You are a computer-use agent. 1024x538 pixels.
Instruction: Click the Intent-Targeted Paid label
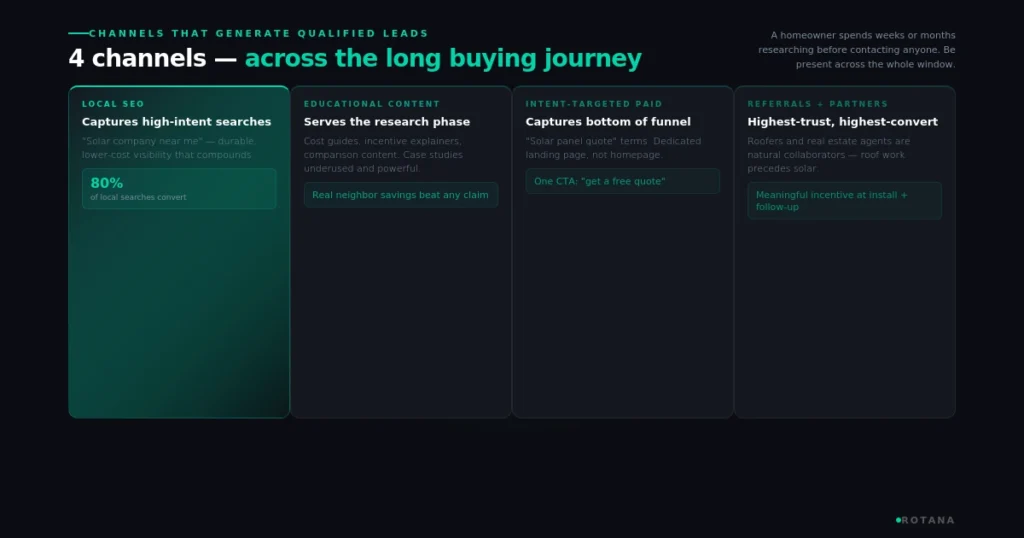[594, 104]
